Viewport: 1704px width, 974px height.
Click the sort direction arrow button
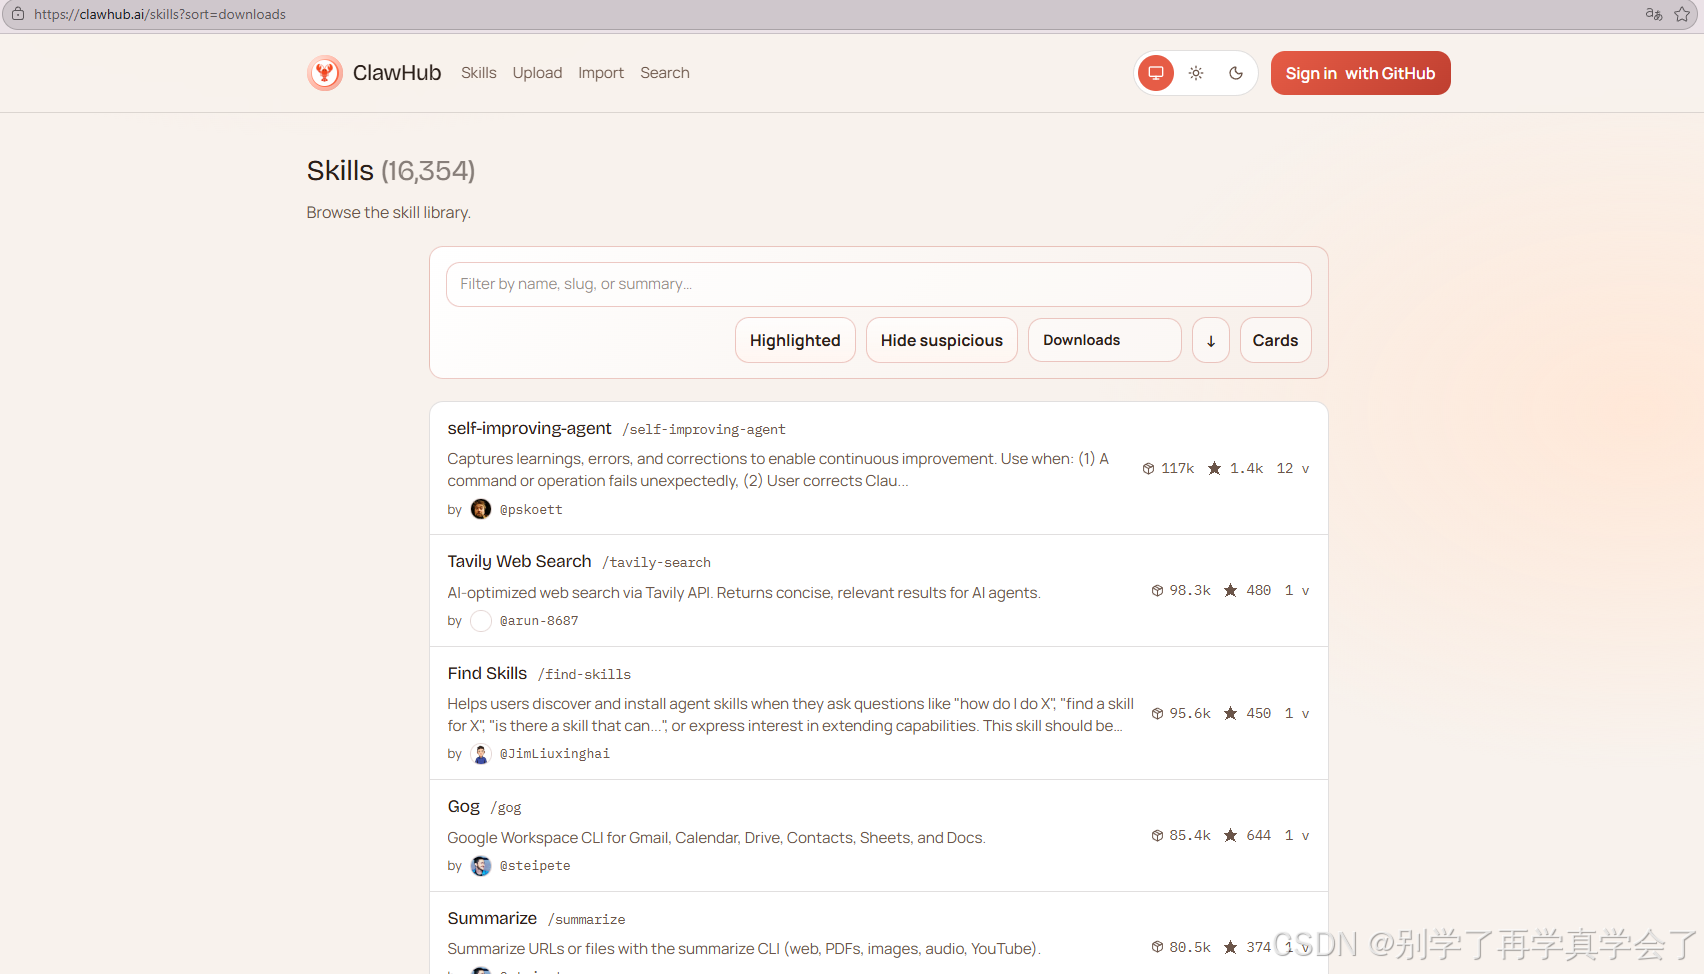(1211, 340)
